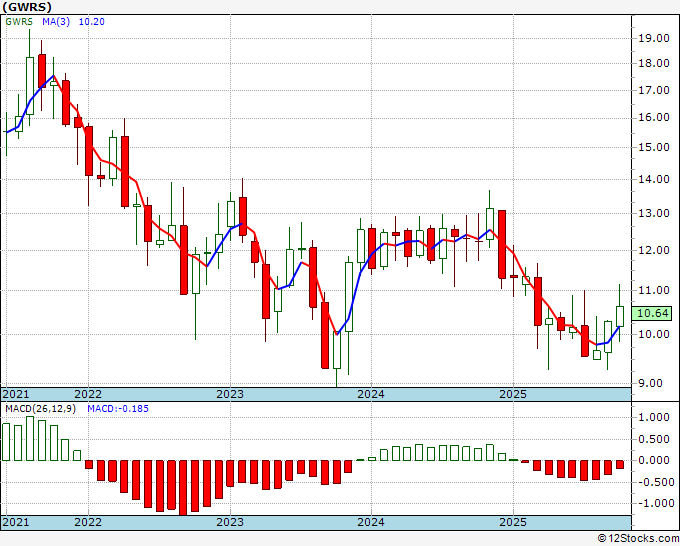Click the 17.00 price axis label
This screenshot has height=546, width=680.
pos(654,90)
